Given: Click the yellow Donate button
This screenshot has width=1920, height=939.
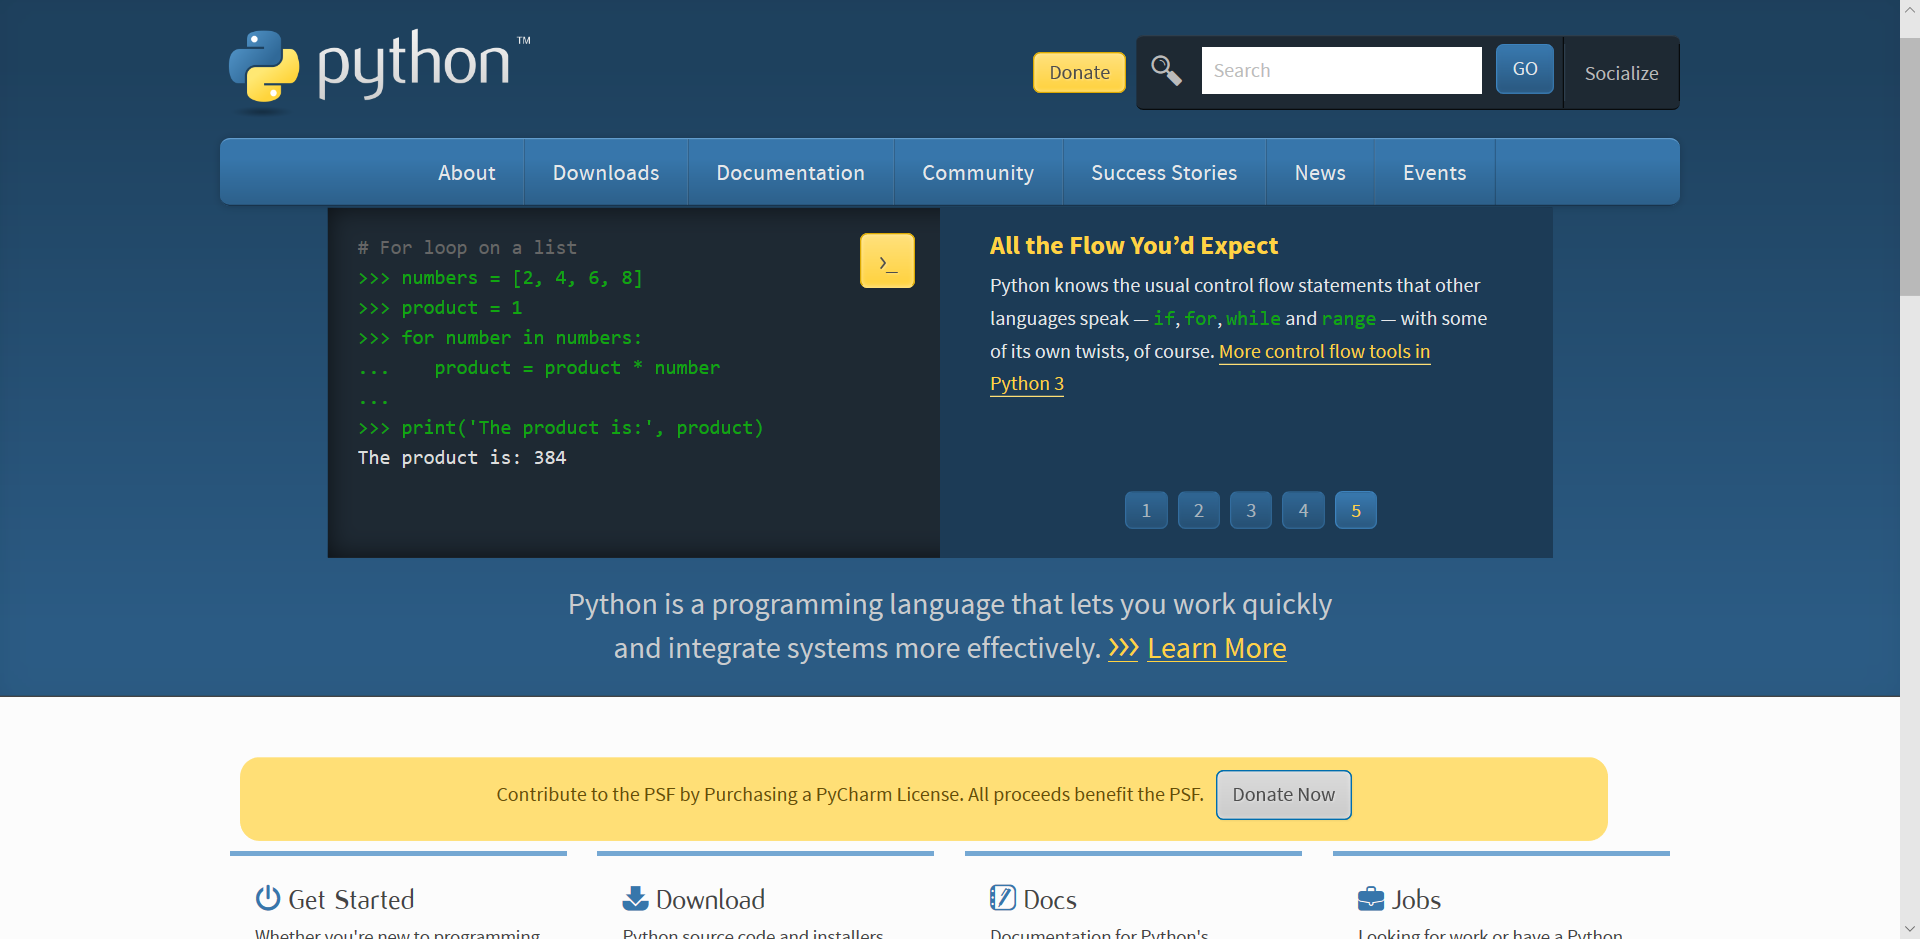Looking at the screenshot, I should pyautogui.click(x=1079, y=72).
